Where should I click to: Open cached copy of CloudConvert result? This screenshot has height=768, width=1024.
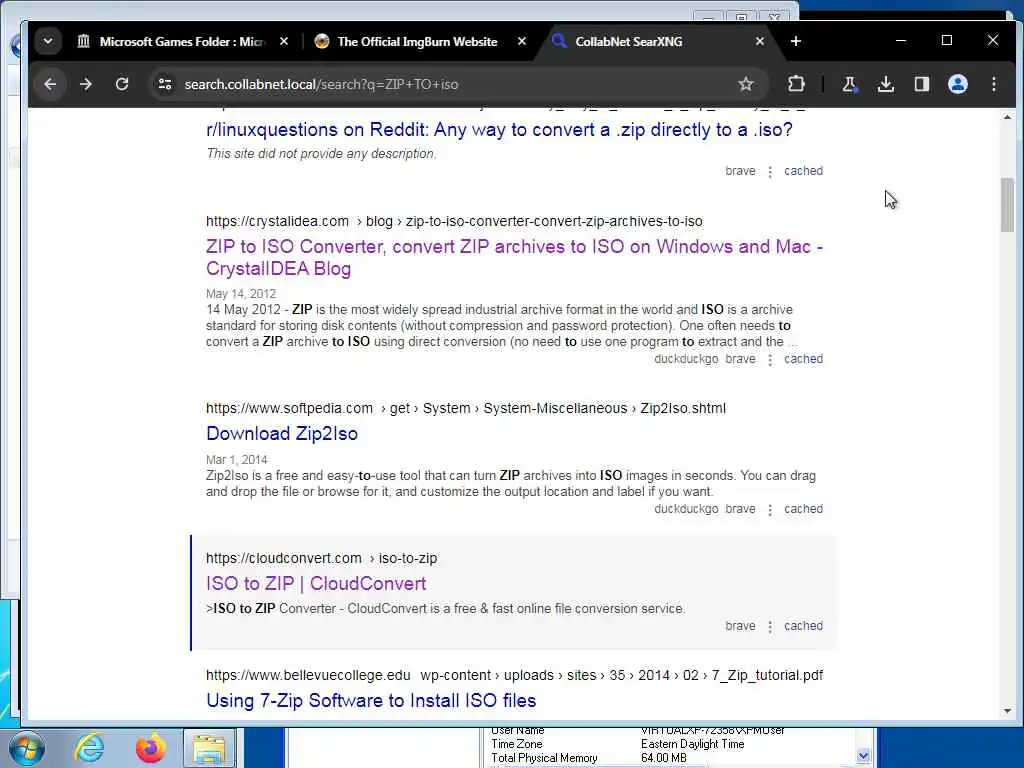click(x=803, y=626)
